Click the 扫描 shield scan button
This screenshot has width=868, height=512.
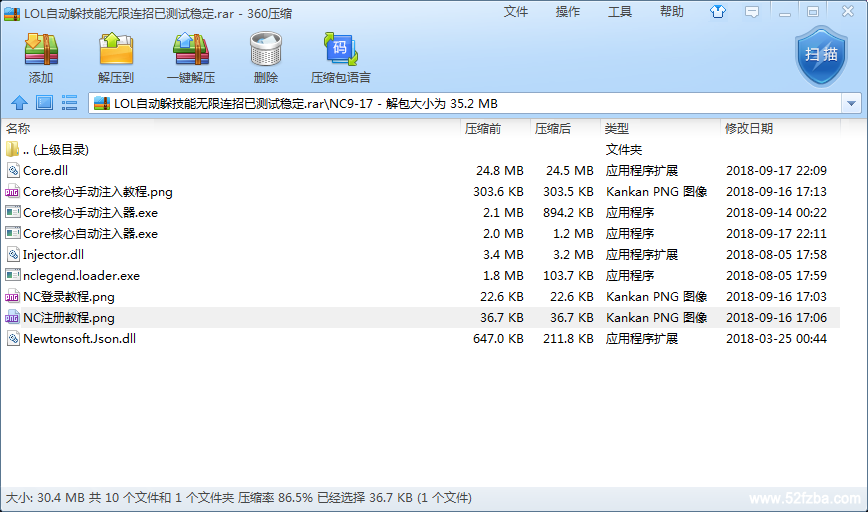[822, 56]
